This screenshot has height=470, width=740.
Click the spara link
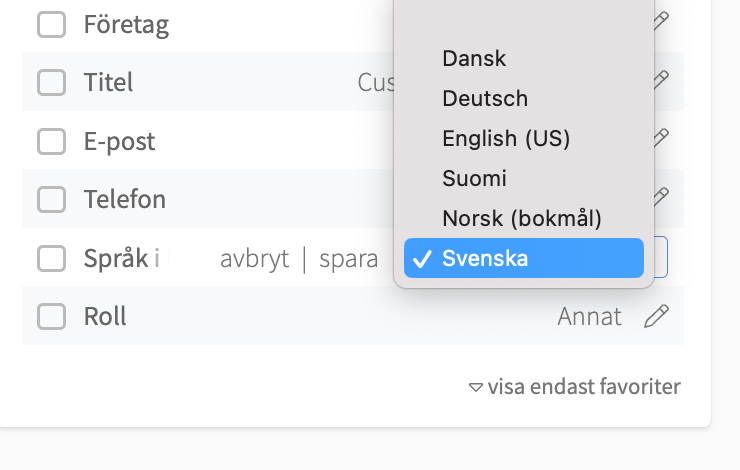point(348,259)
